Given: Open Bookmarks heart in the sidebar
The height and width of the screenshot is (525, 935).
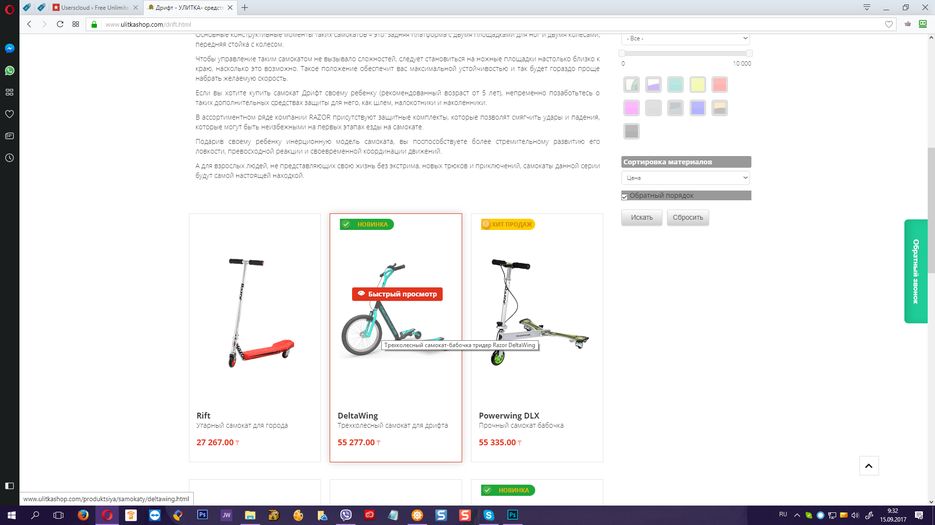Looking at the screenshot, I should [x=10, y=114].
